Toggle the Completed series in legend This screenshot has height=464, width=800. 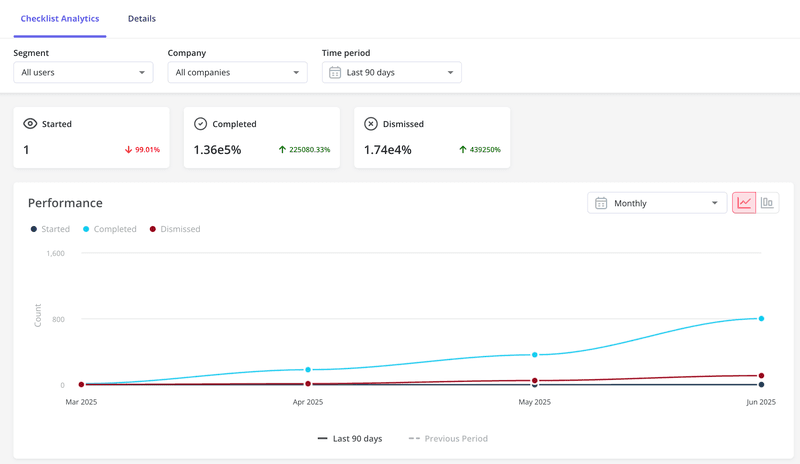tap(110, 229)
